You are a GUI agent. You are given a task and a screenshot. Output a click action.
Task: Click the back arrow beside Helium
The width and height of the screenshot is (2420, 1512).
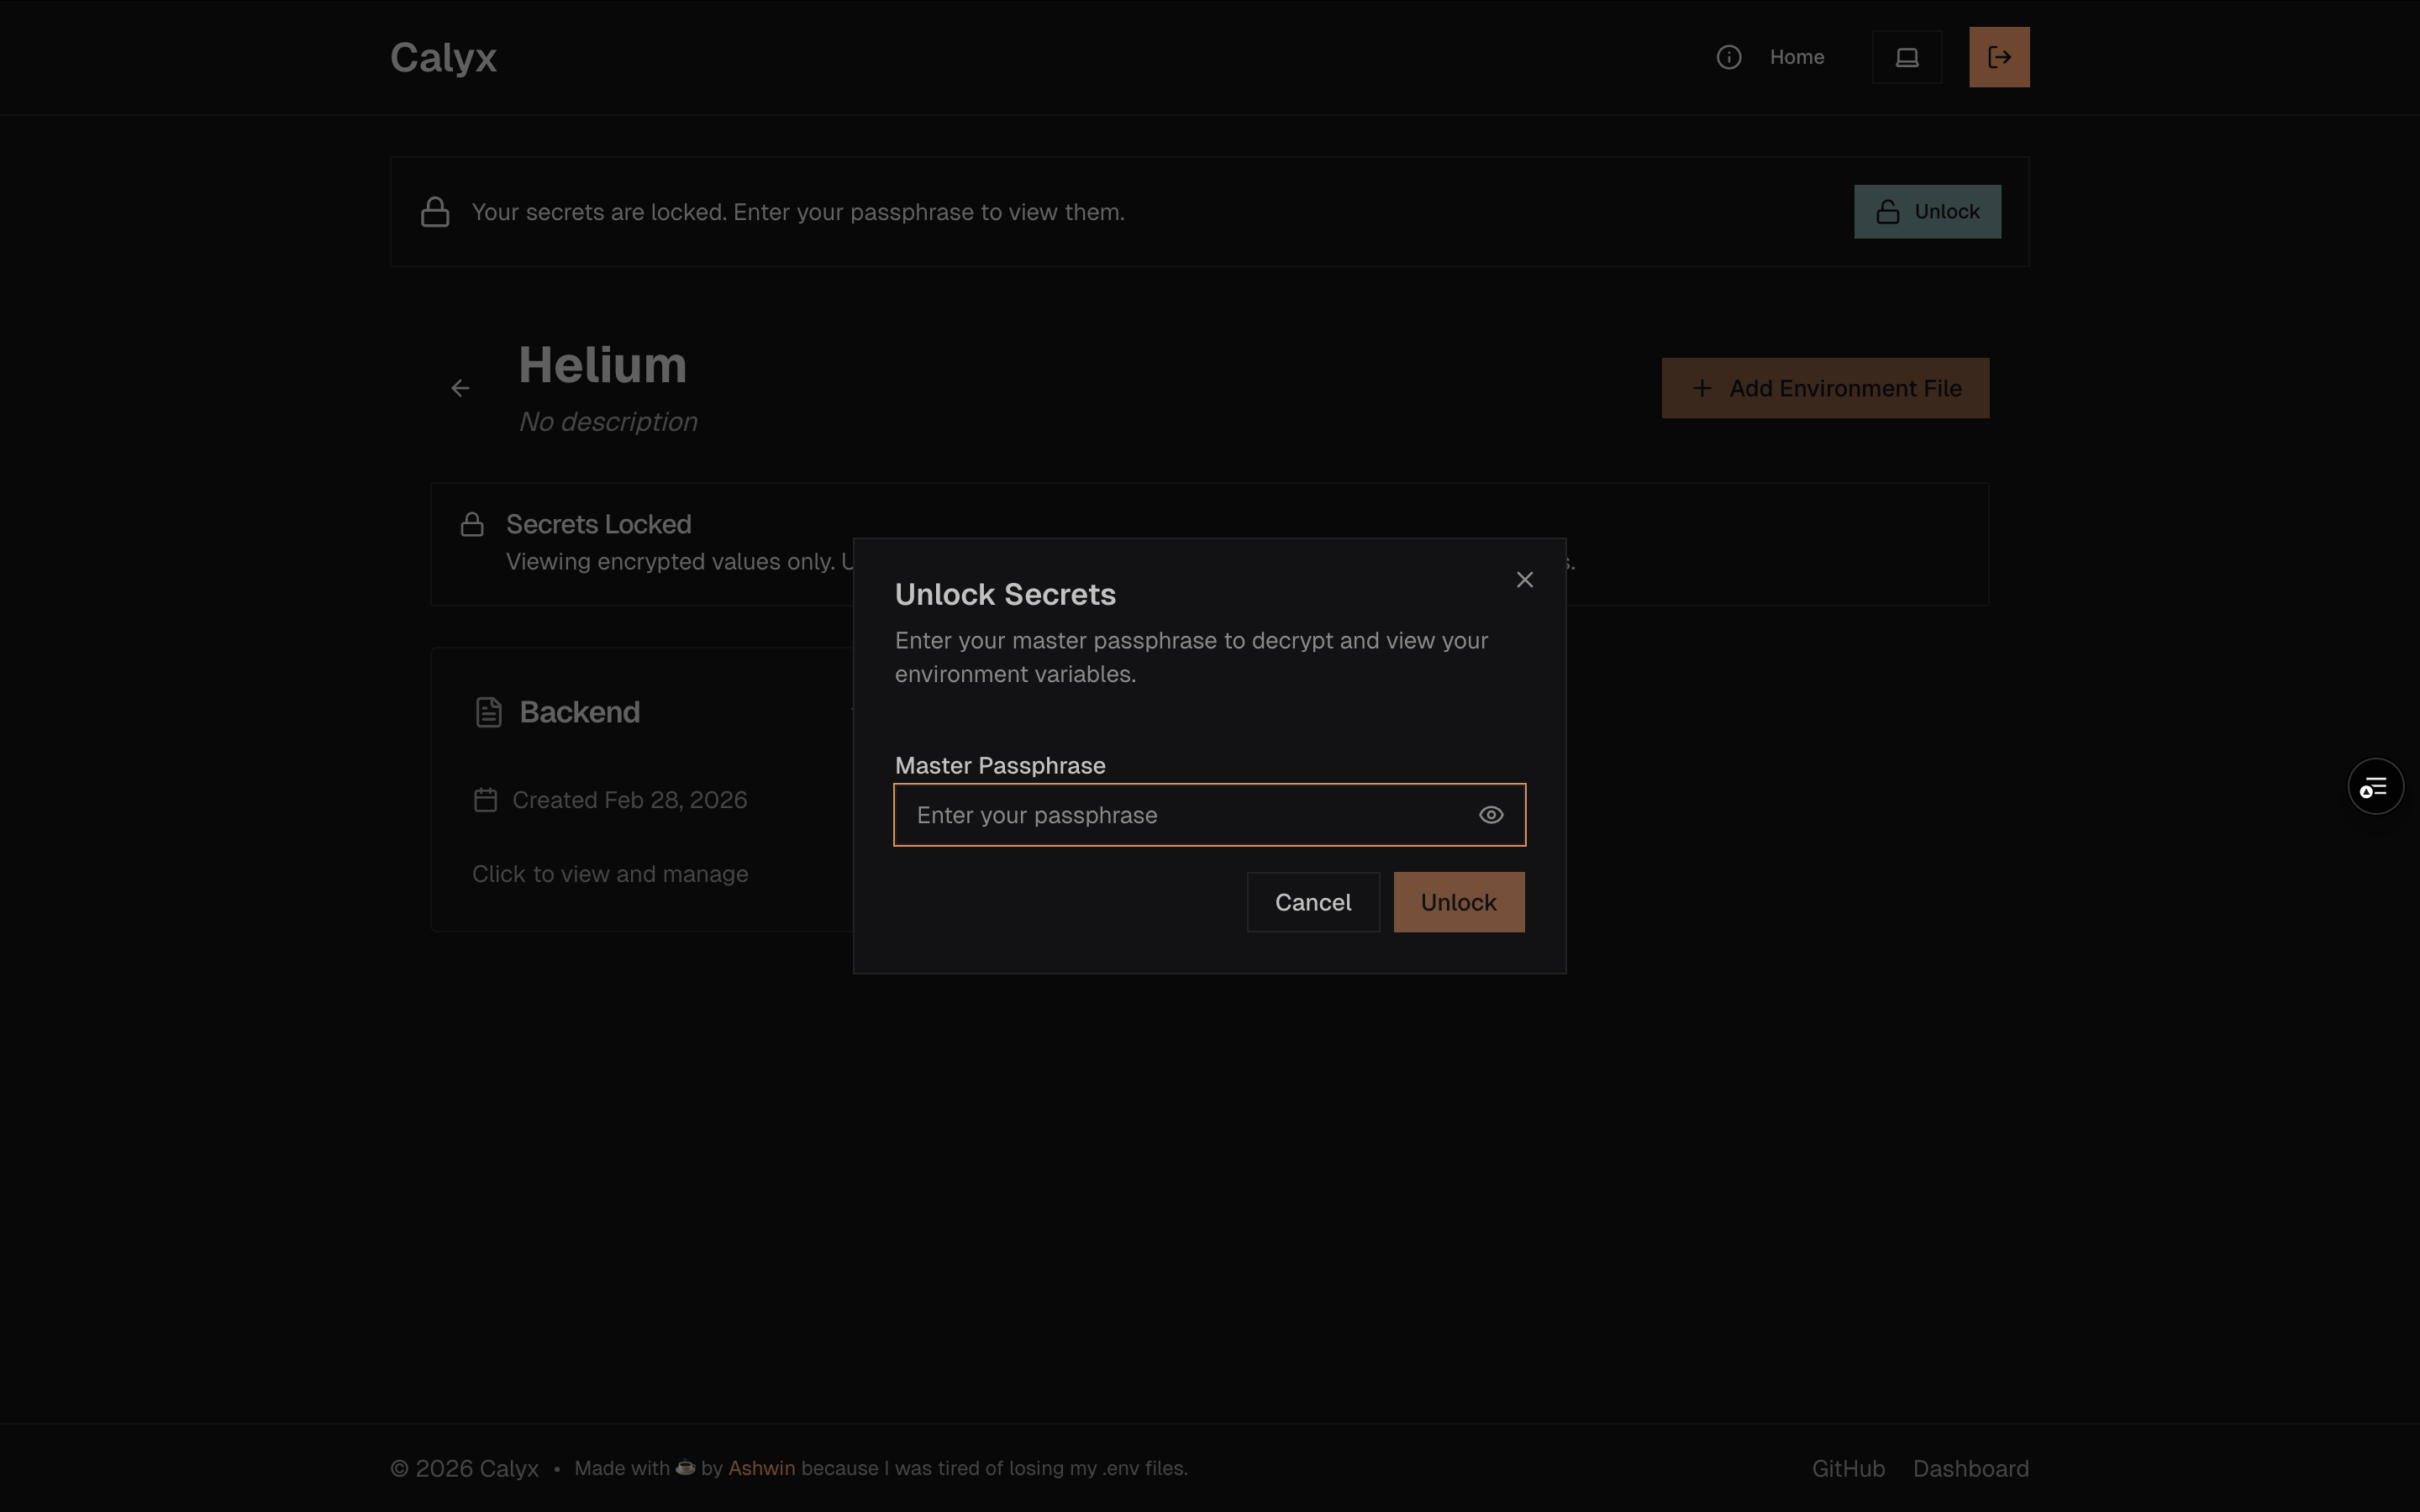click(460, 388)
